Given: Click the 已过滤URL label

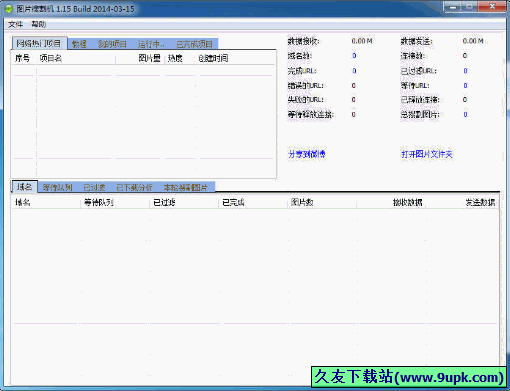Looking at the screenshot, I should (x=418, y=71).
